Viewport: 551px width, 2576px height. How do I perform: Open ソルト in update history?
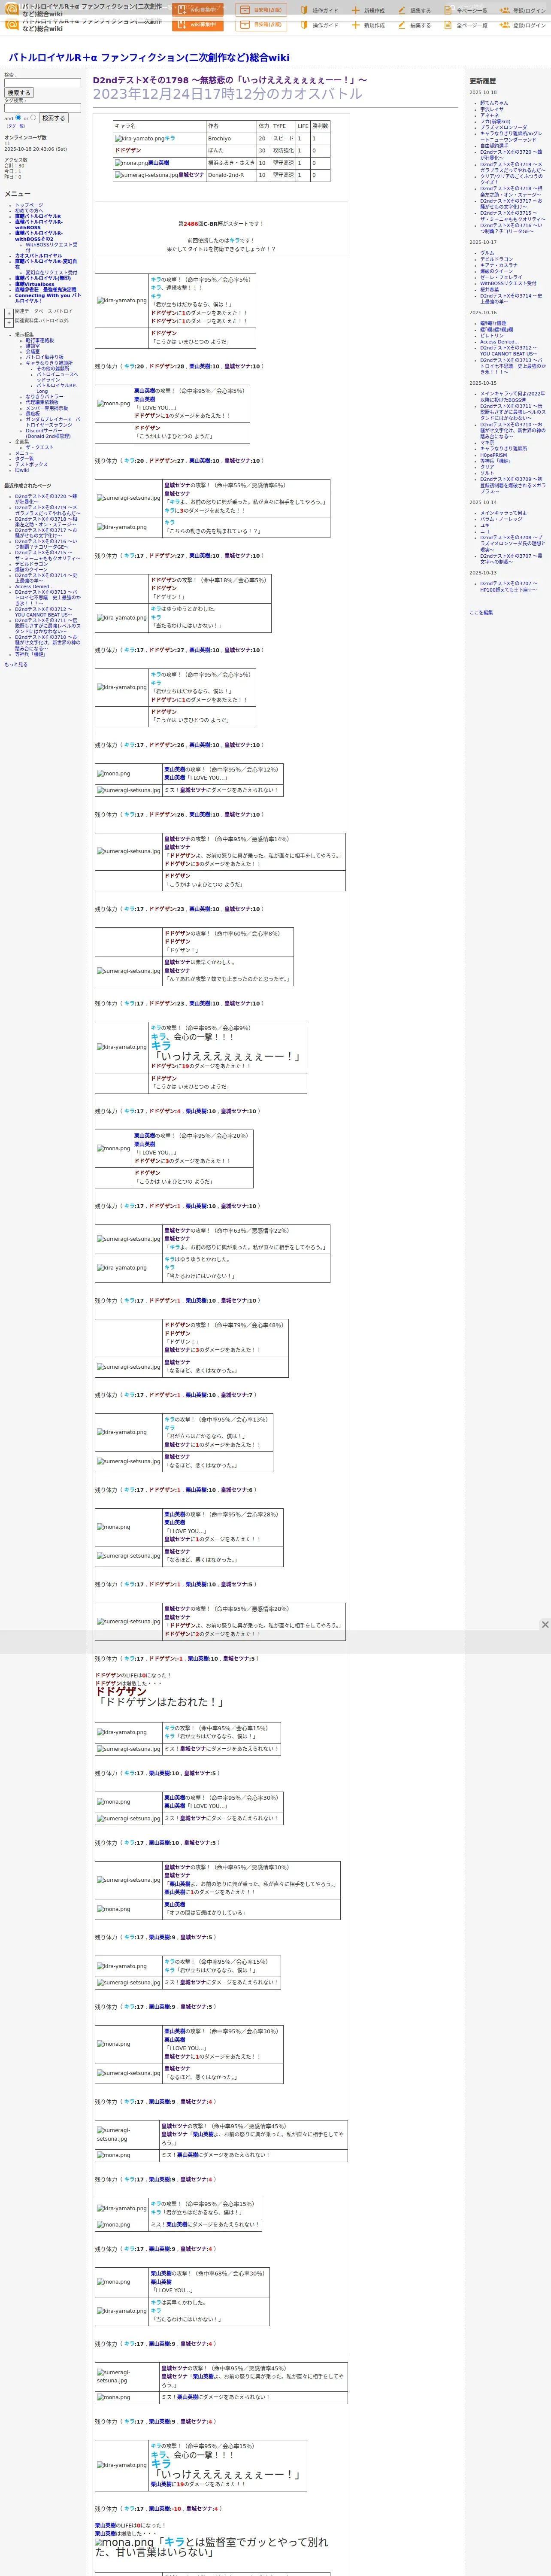click(487, 473)
